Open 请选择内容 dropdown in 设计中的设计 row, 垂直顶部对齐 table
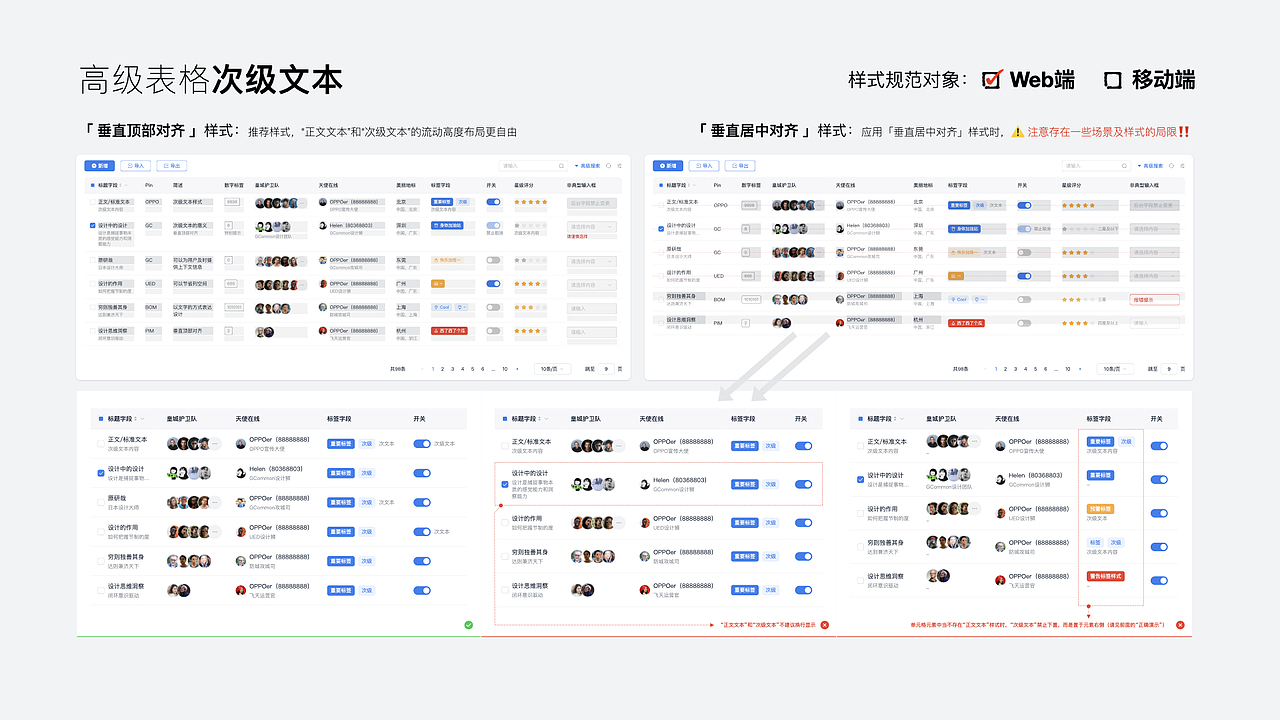The image size is (1280, 720). (592, 227)
